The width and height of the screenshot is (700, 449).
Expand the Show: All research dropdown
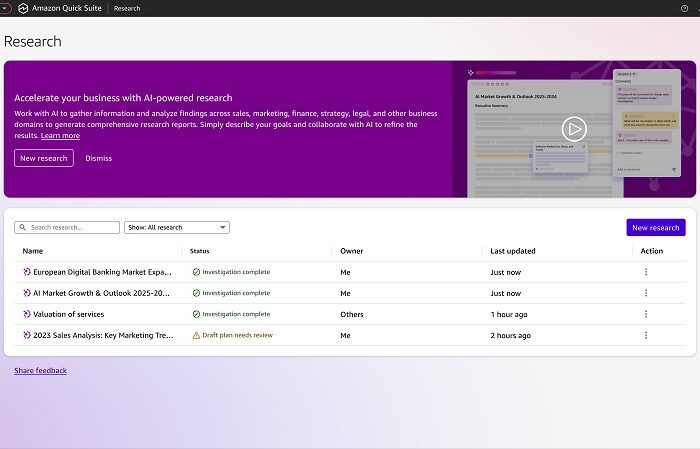pos(178,228)
